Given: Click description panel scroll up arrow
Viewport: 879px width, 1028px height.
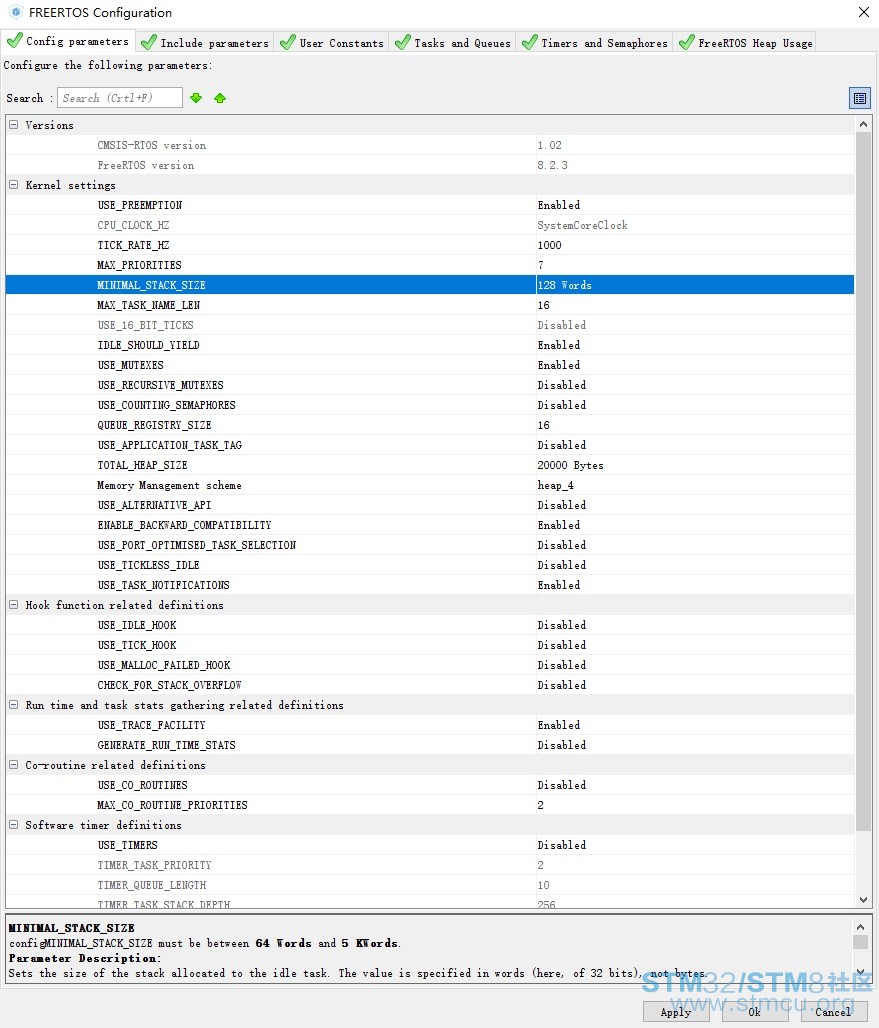Looking at the screenshot, I should click(860, 926).
